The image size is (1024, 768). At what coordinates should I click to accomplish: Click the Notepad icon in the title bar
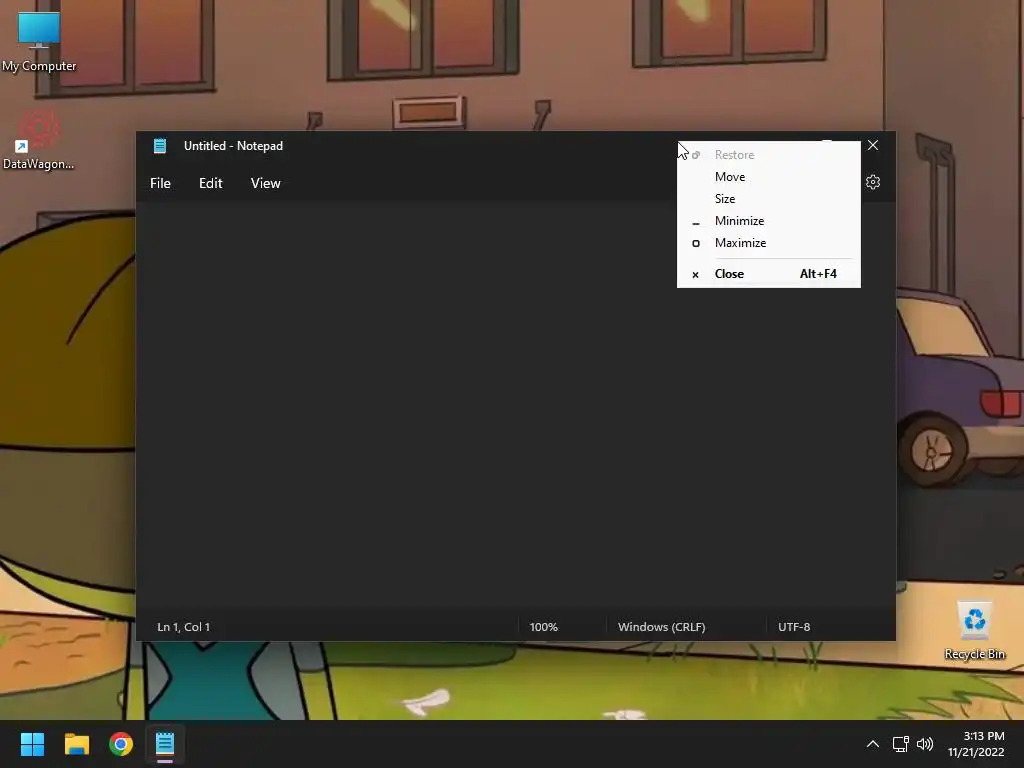coord(160,146)
